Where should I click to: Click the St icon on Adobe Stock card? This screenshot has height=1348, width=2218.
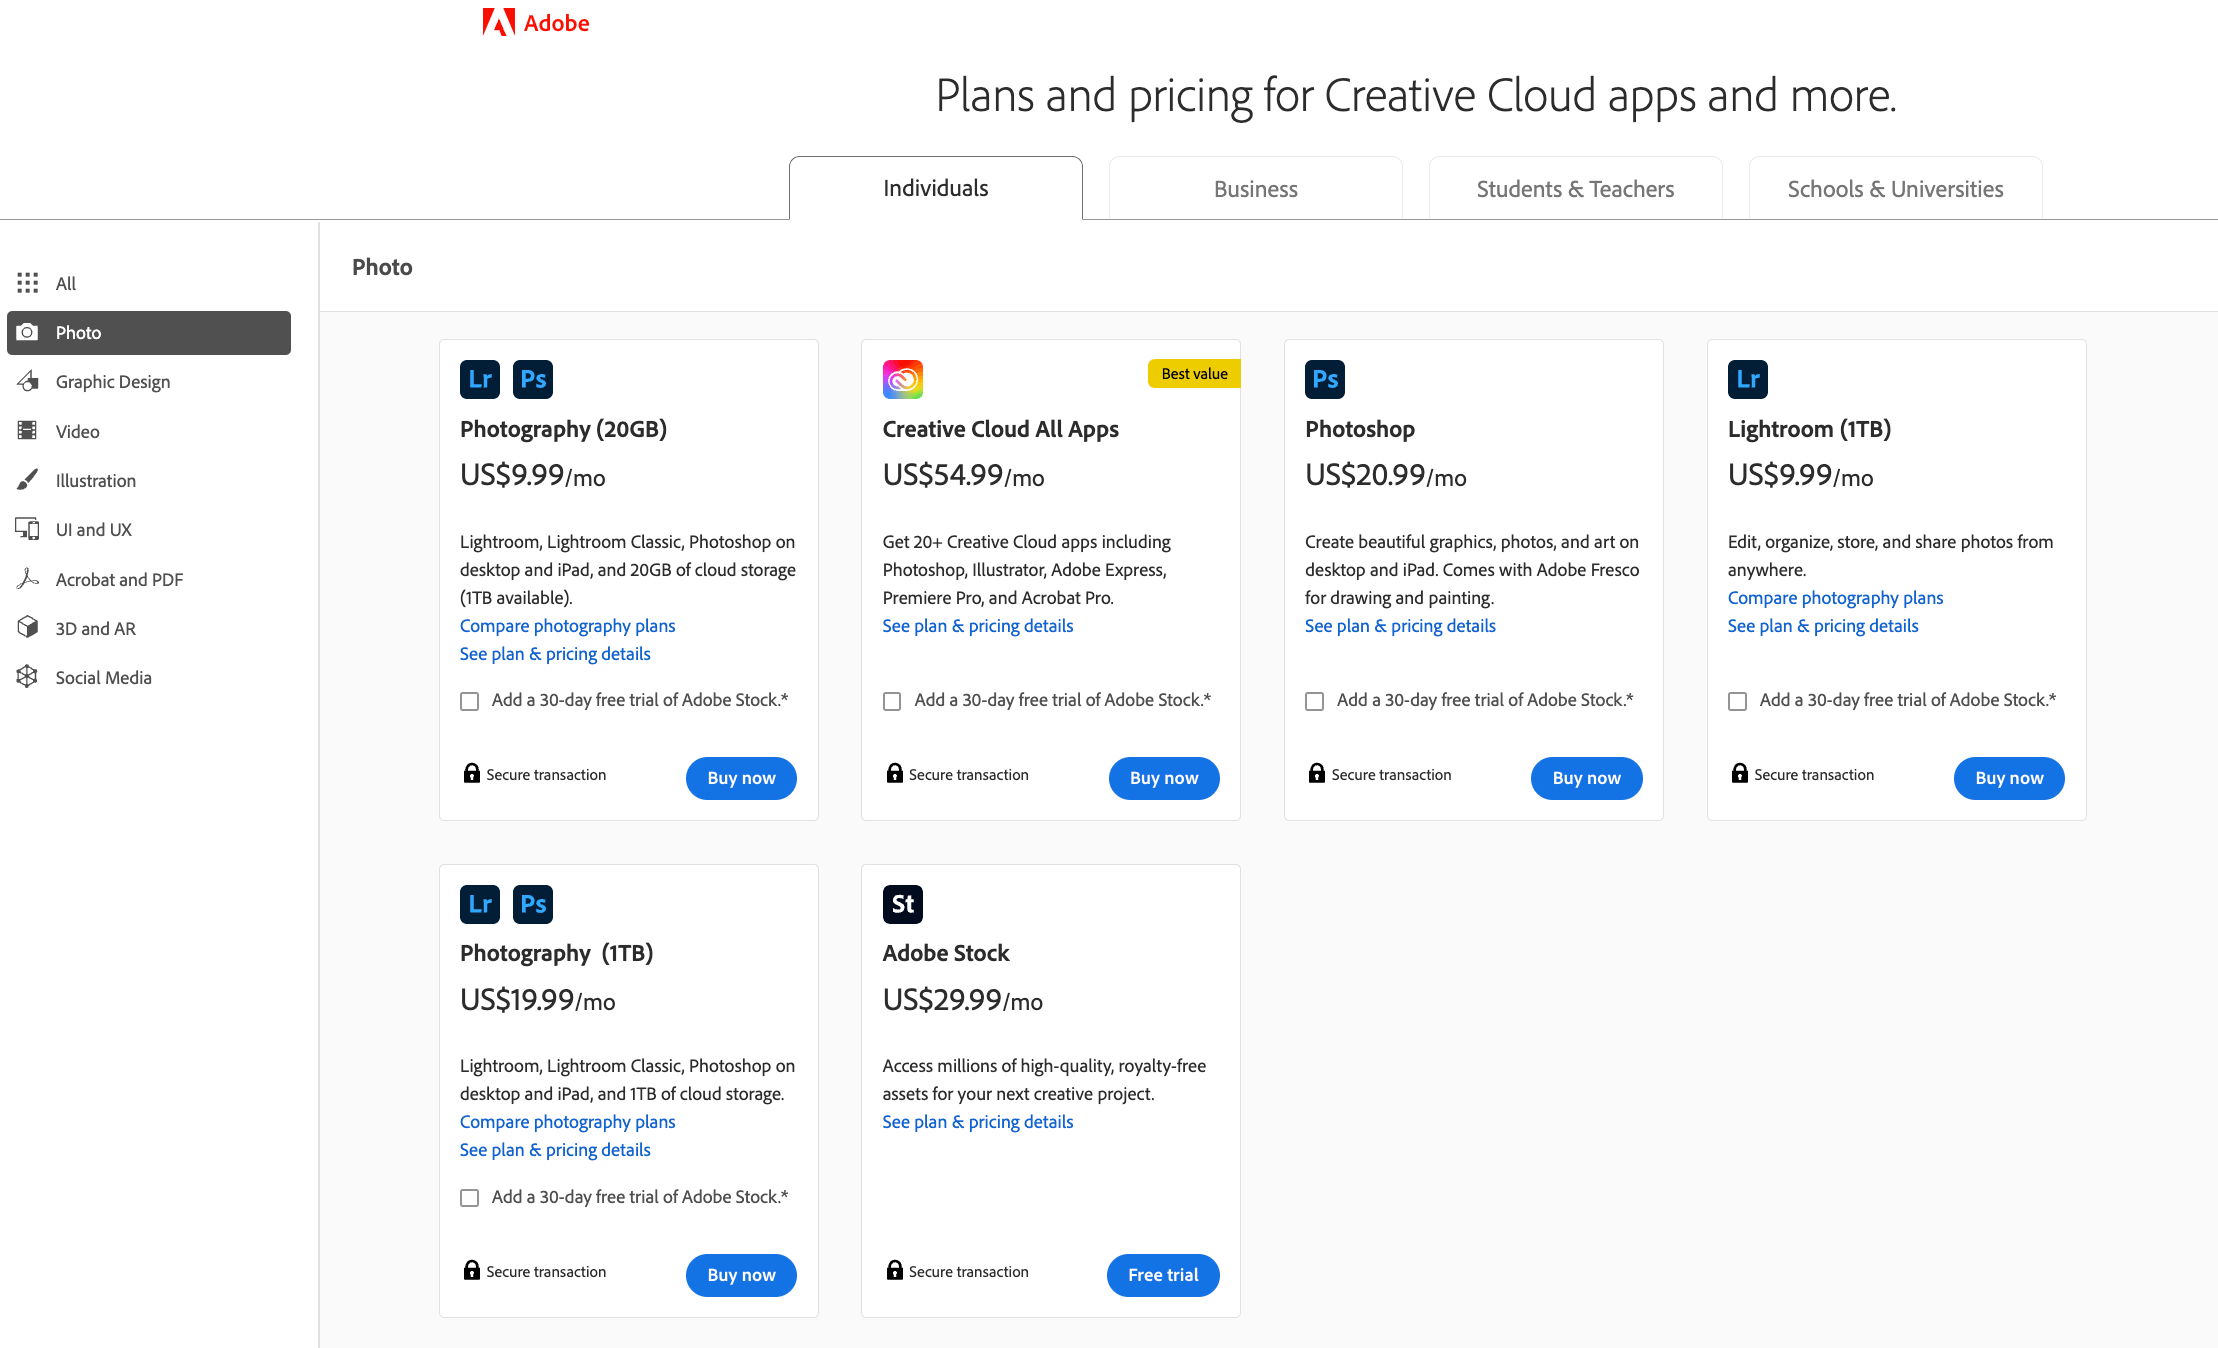click(x=903, y=904)
